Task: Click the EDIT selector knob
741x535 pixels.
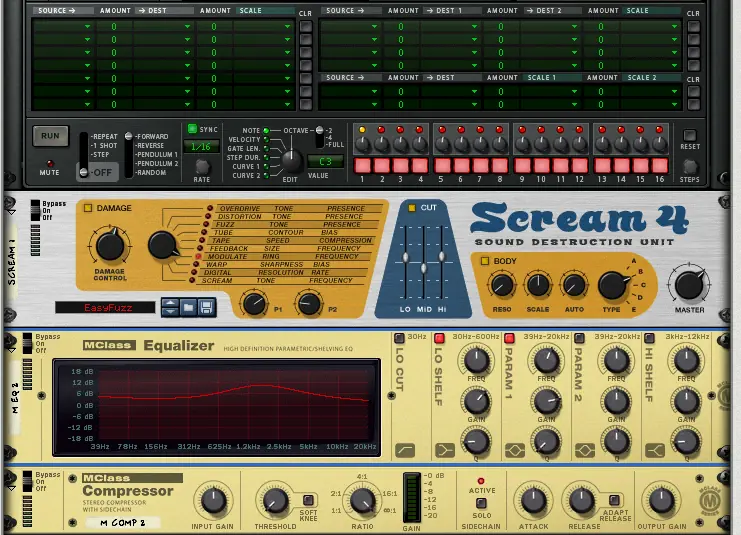Action: pos(292,161)
